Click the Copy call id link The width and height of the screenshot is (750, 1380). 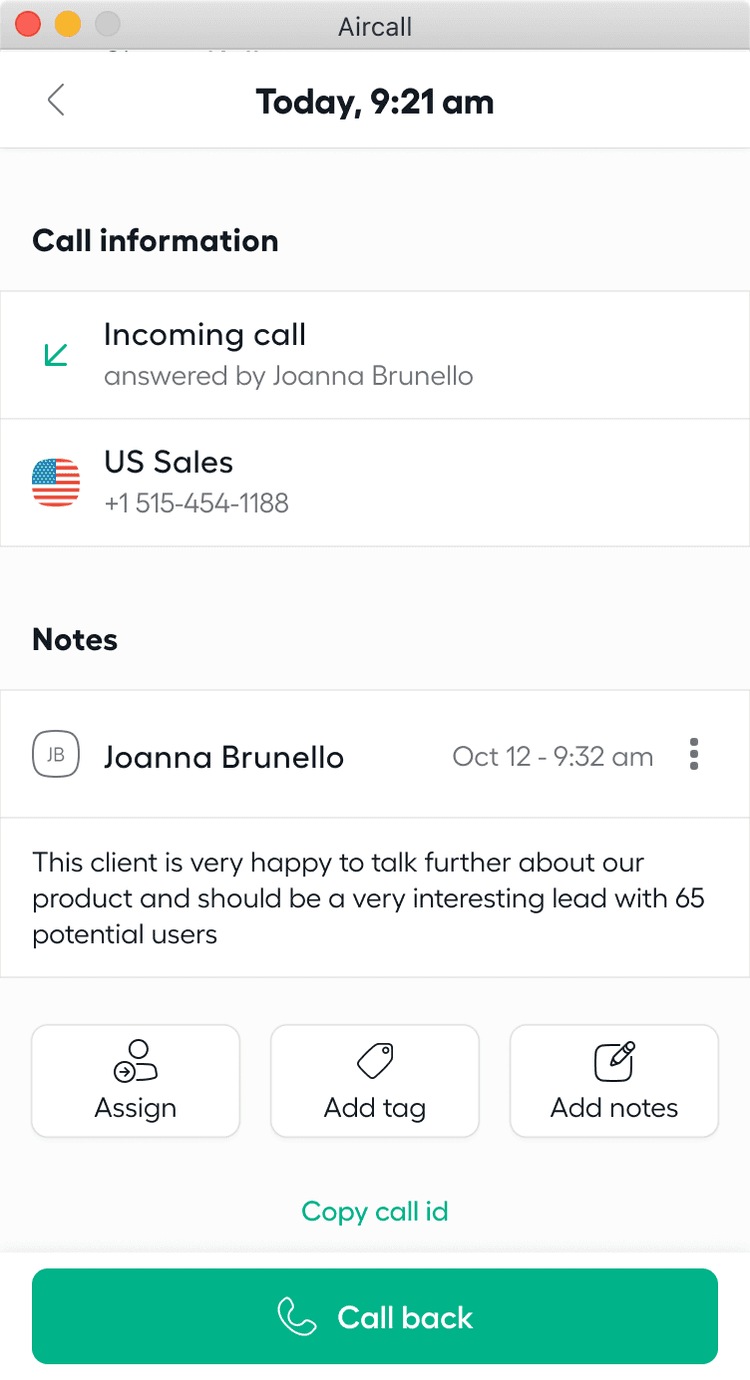(375, 1212)
